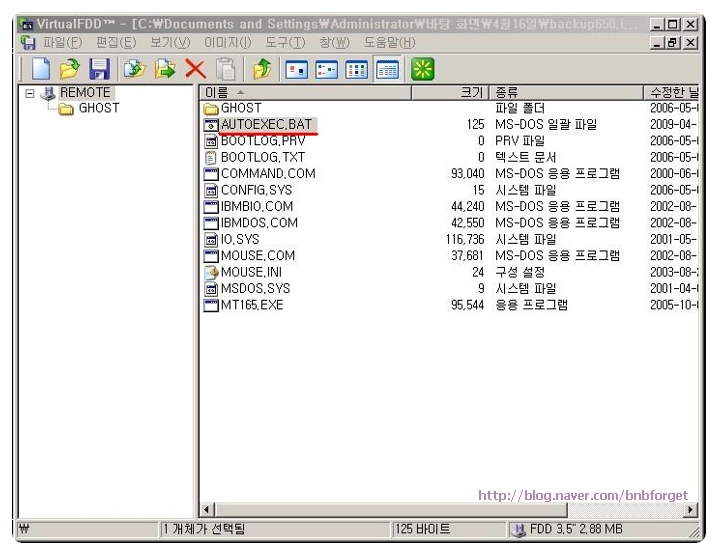Image resolution: width=718 pixels, height=555 pixels.
Task: Switch to large icons view
Action: click(296, 70)
